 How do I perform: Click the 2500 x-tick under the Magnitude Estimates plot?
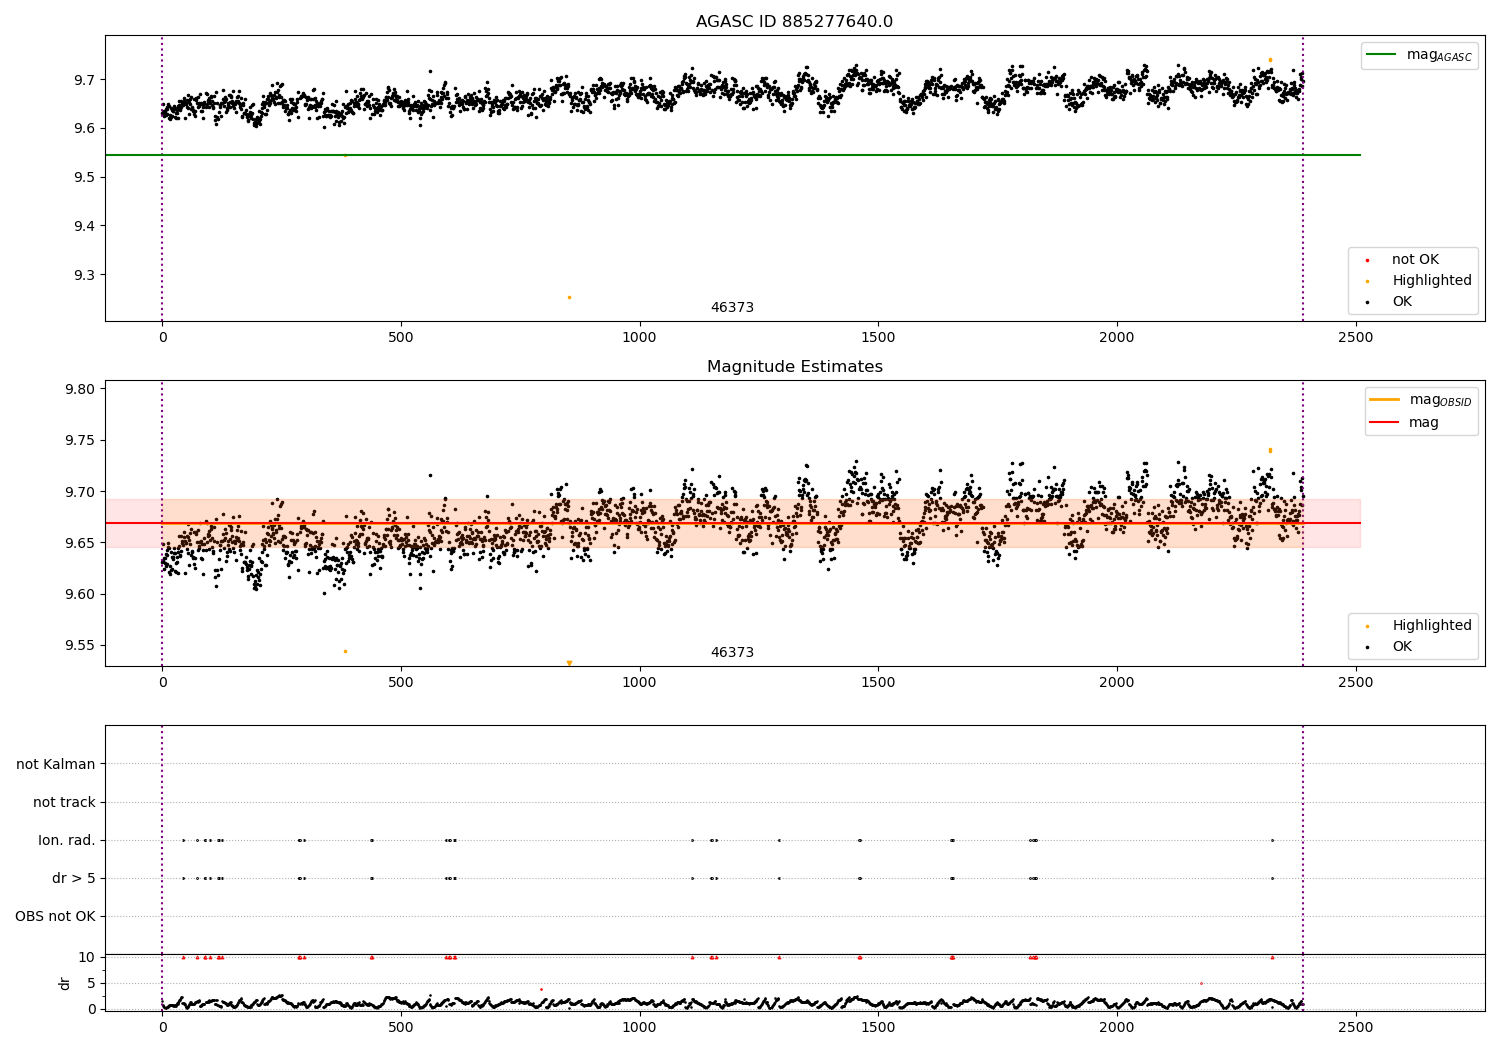[x=1355, y=682]
